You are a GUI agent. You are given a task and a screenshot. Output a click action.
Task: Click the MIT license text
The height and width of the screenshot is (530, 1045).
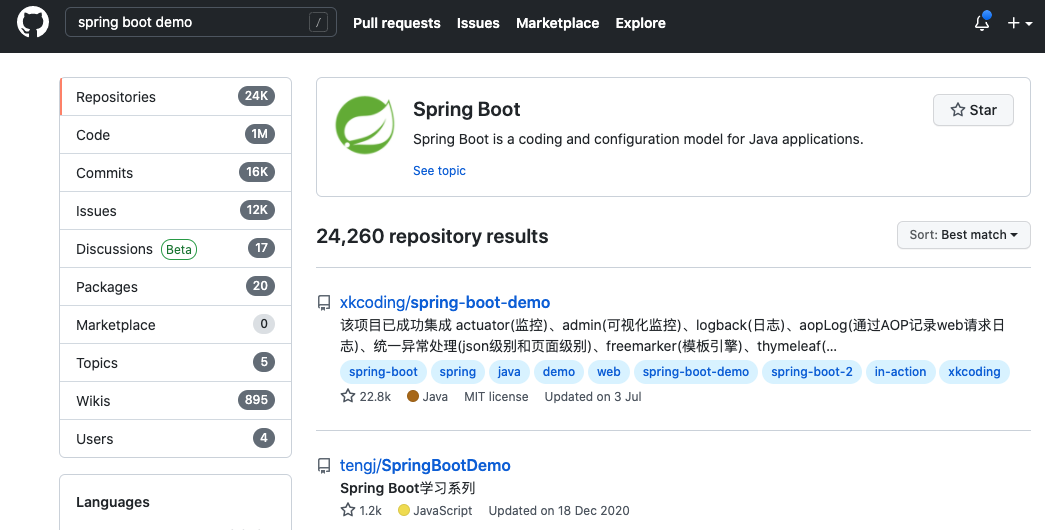pos(496,397)
